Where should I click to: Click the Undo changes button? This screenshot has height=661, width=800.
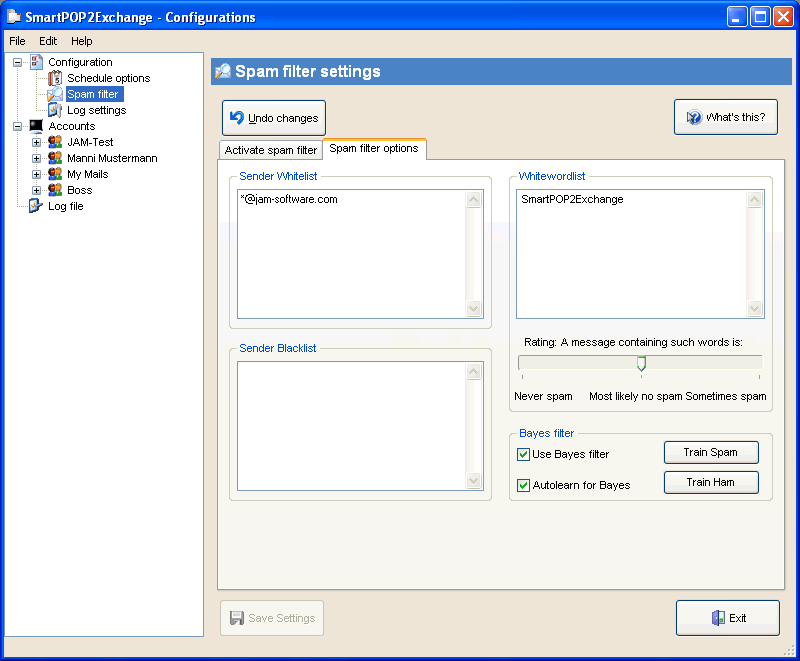coord(274,118)
